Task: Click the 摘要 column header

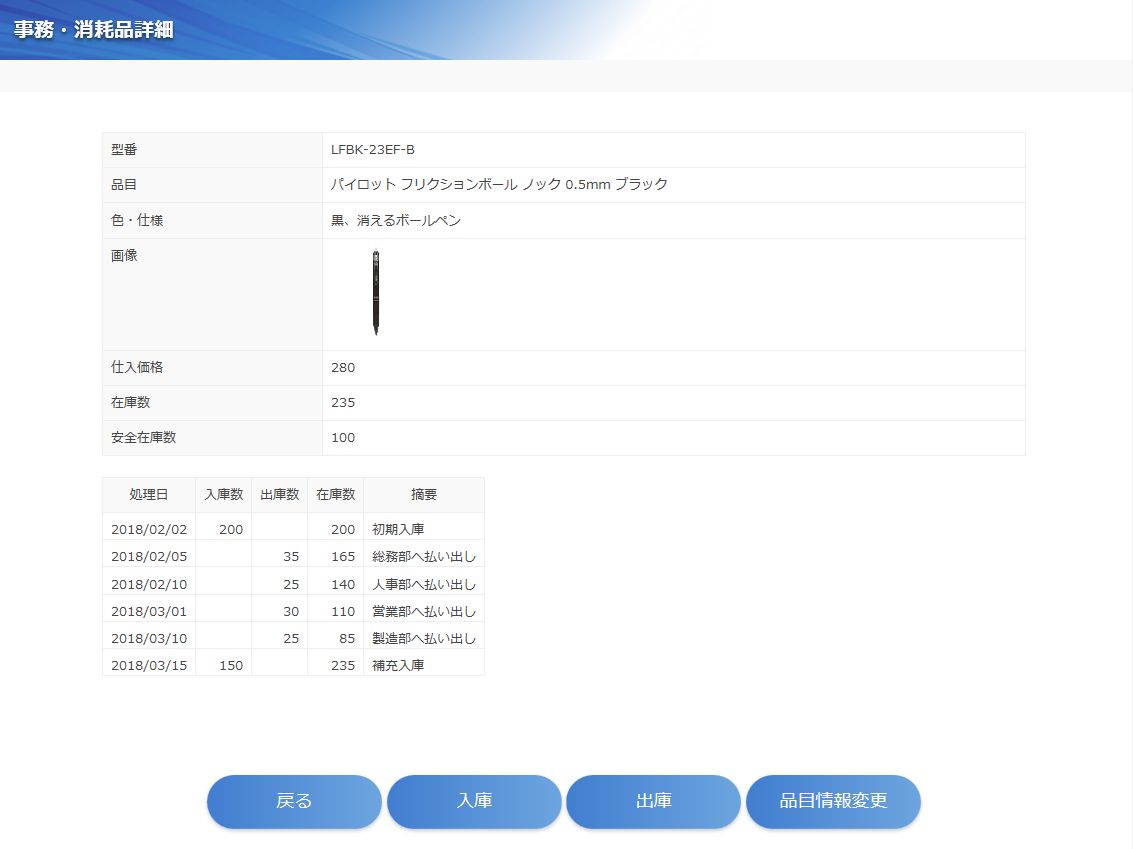Action: 424,494
